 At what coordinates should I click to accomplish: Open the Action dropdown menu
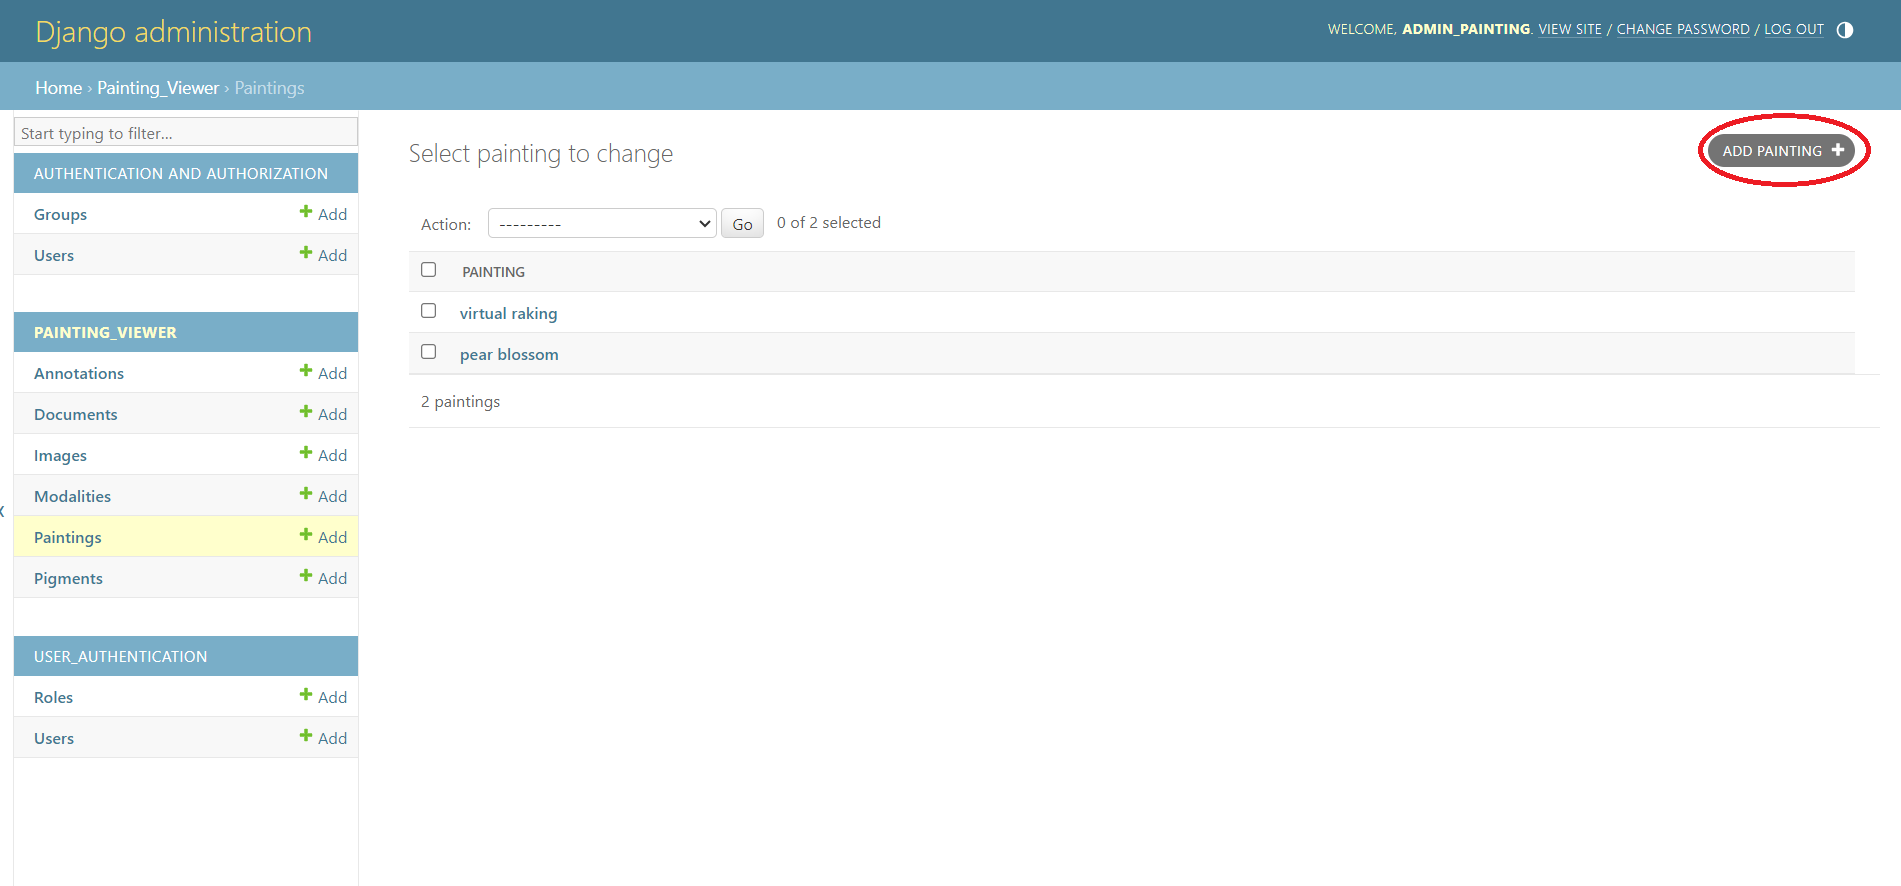tap(602, 224)
